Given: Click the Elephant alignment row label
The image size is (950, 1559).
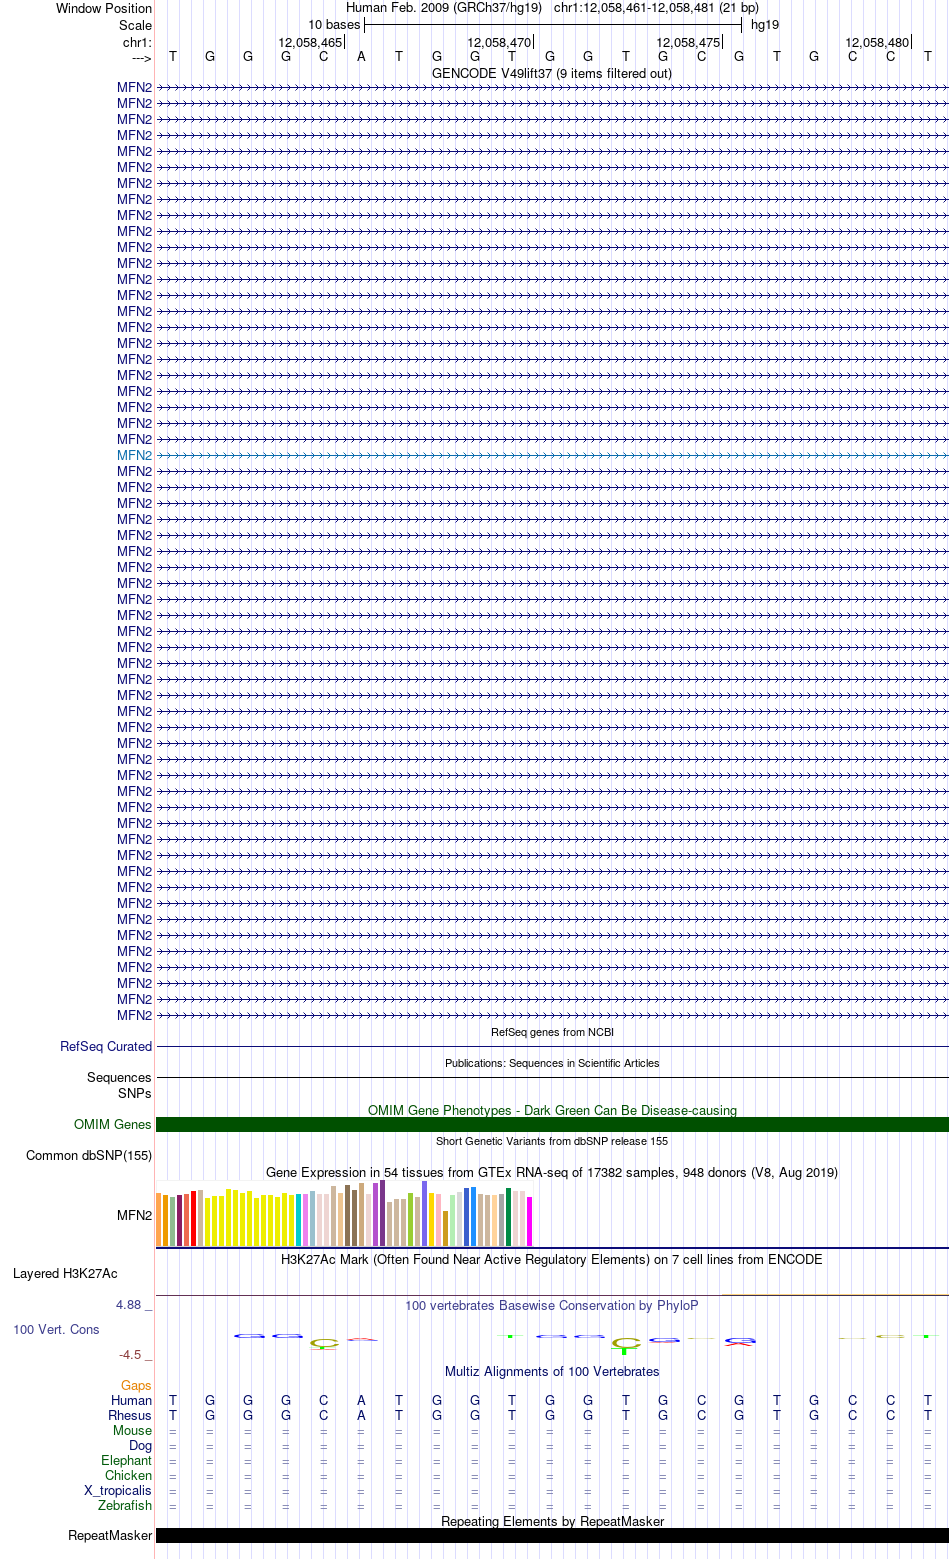Looking at the screenshot, I should pyautogui.click(x=127, y=1460).
